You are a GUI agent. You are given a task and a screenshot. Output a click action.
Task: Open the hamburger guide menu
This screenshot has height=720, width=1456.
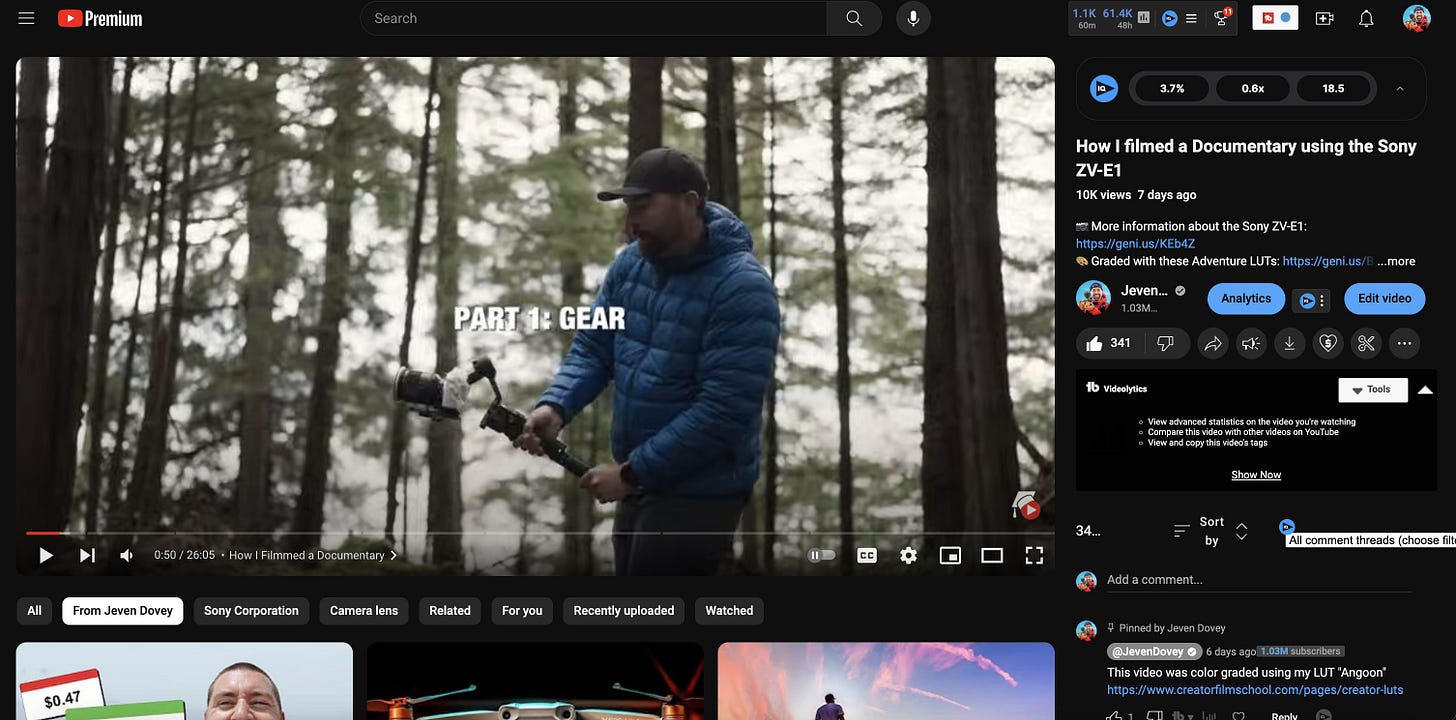pos(27,18)
